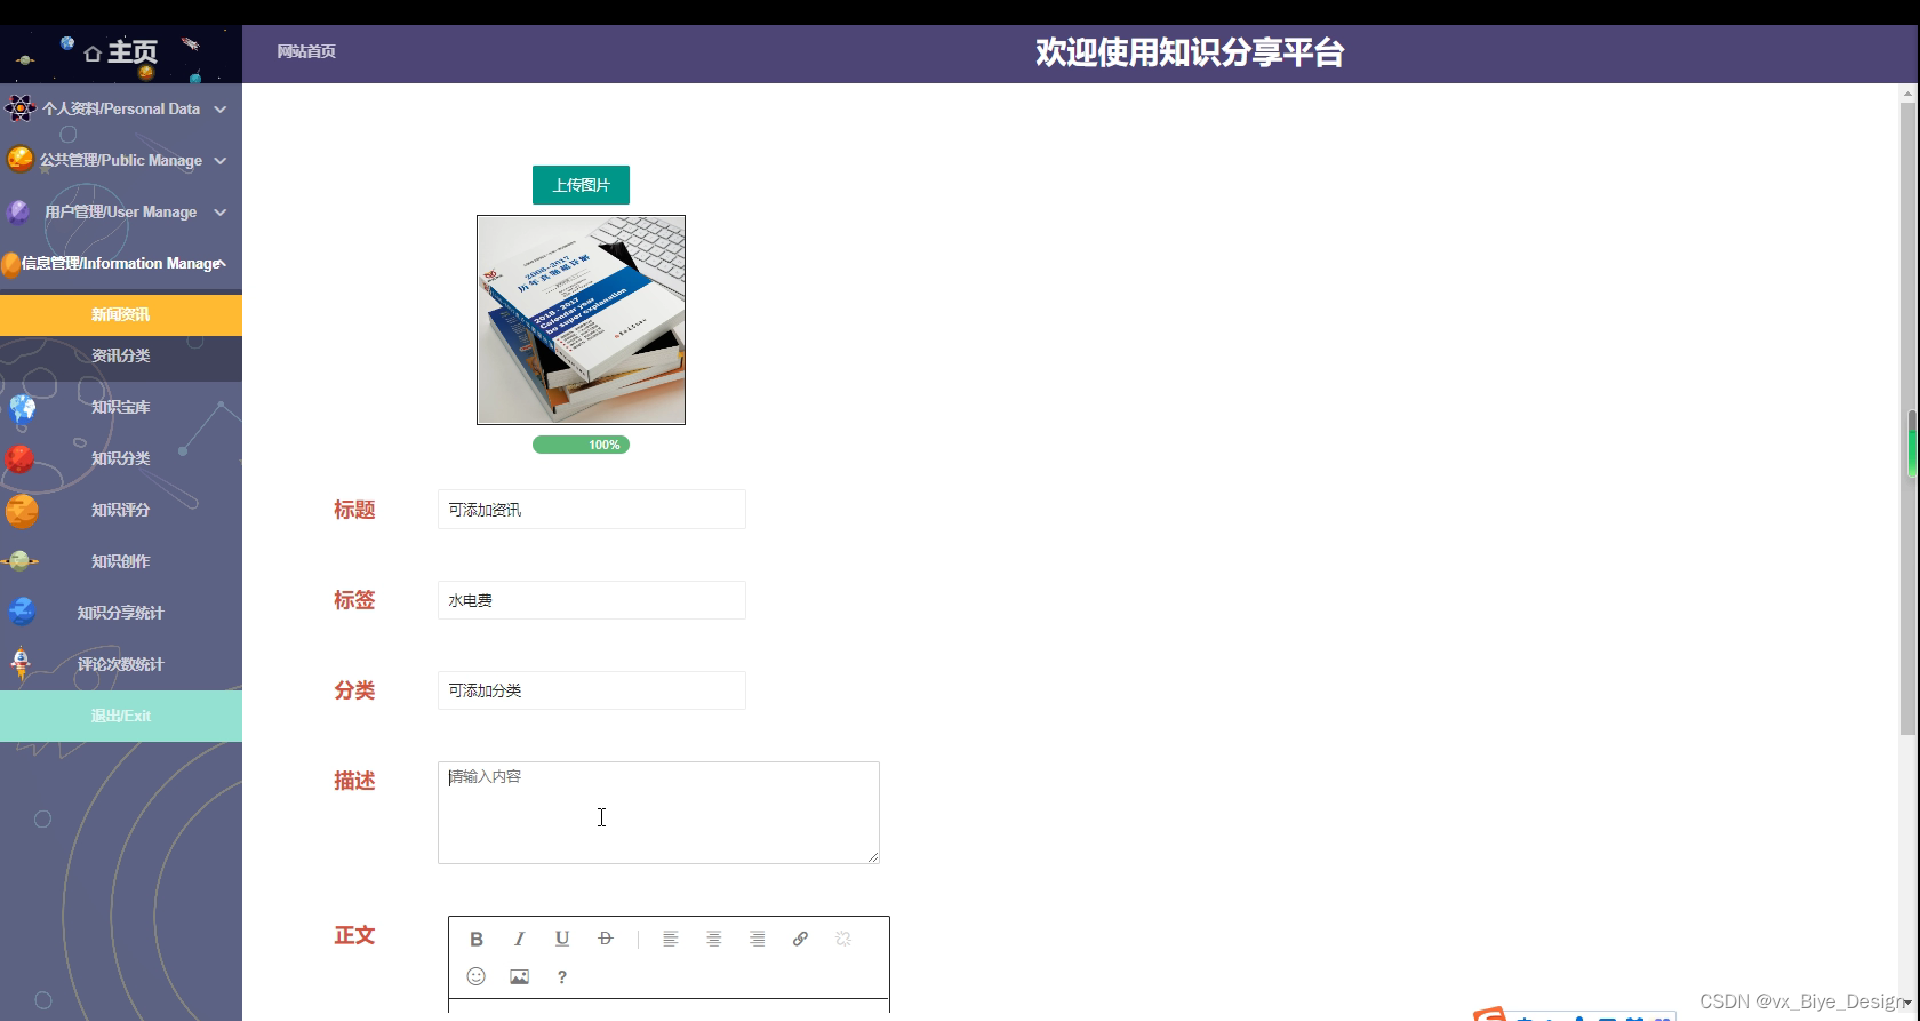Align text right in the editor
Viewport: 1920px width, 1021px height.
(757, 939)
